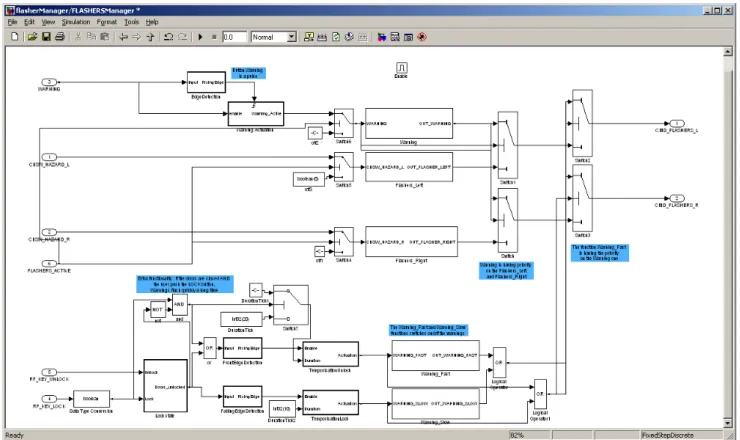Paste from clipboard toolbar icon

(x=105, y=37)
